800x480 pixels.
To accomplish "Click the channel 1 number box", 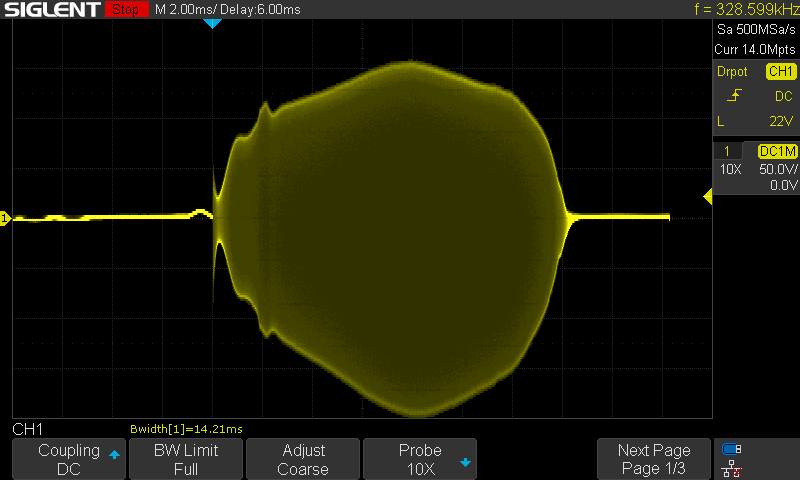I will point(727,151).
